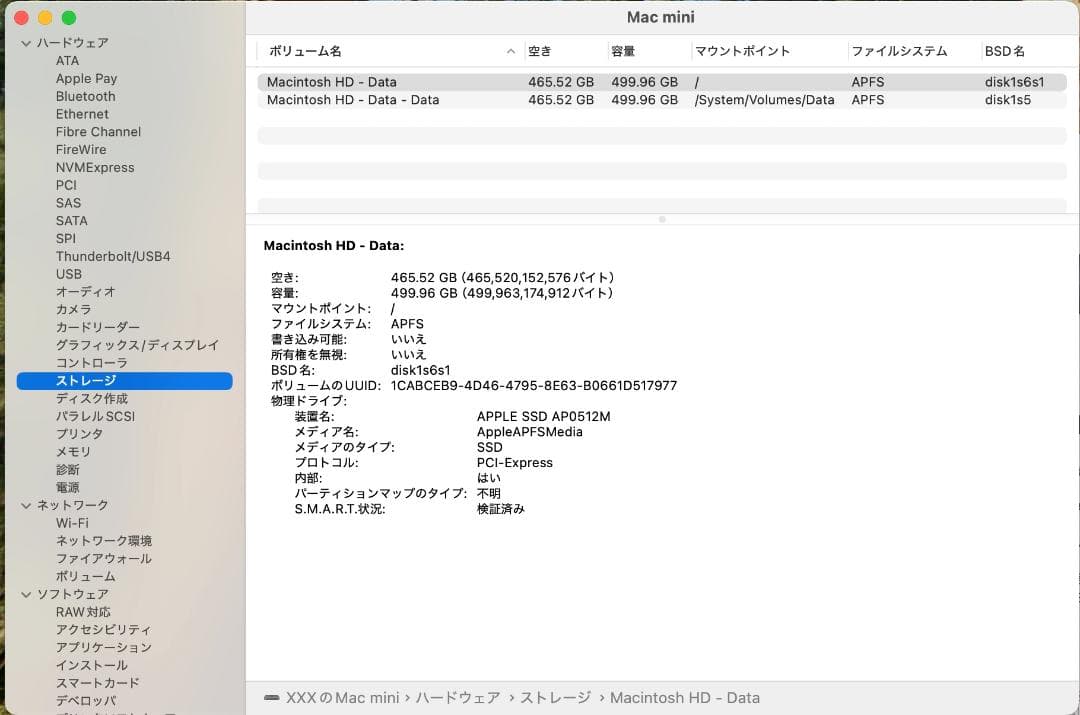This screenshot has width=1080, height=715.
Task: Click the pane splitter handle dot
Action: 662,219
